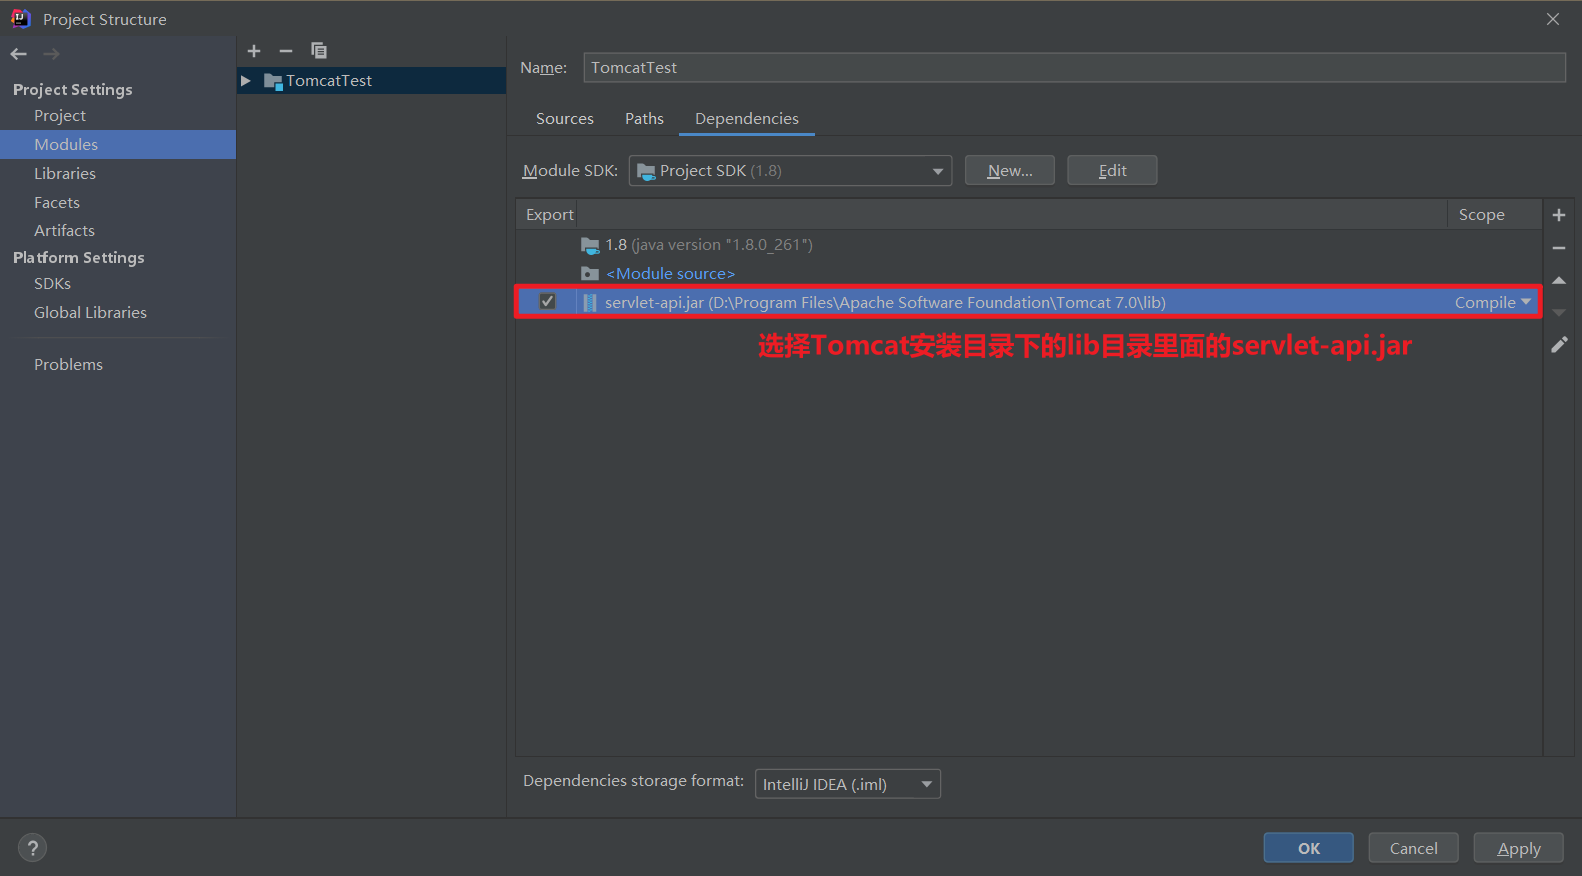
Task: Move the dependency up
Action: click(1559, 281)
